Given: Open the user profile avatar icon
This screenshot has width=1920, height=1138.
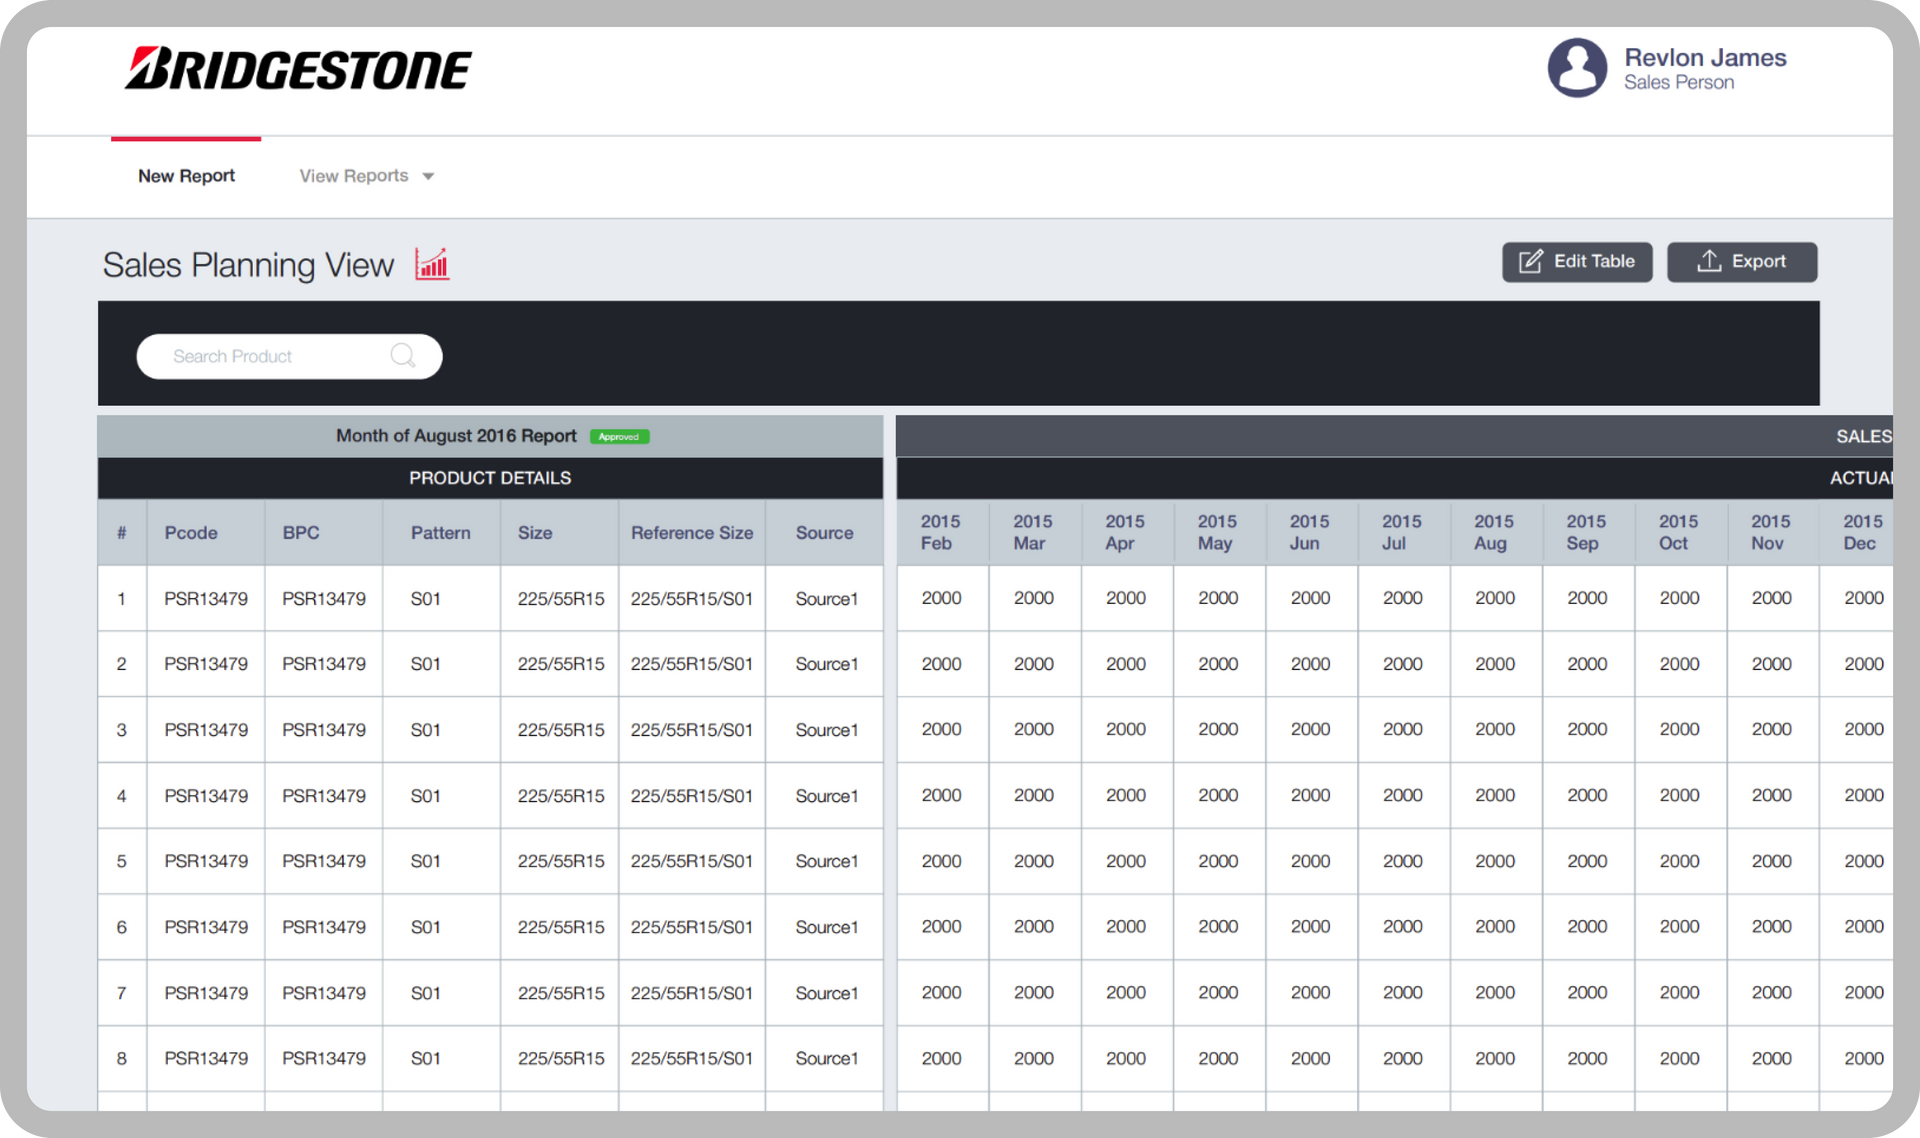Looking at the screenshot, I should [x=1577, y=68].
